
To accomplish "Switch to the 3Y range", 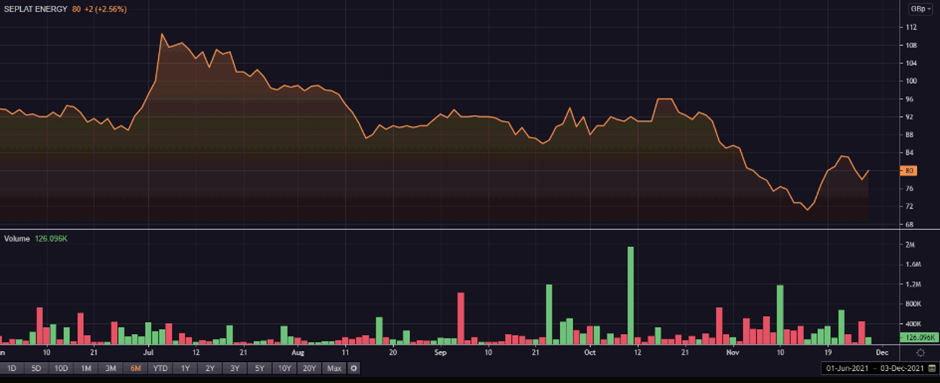I will click(x=234, y=368).
